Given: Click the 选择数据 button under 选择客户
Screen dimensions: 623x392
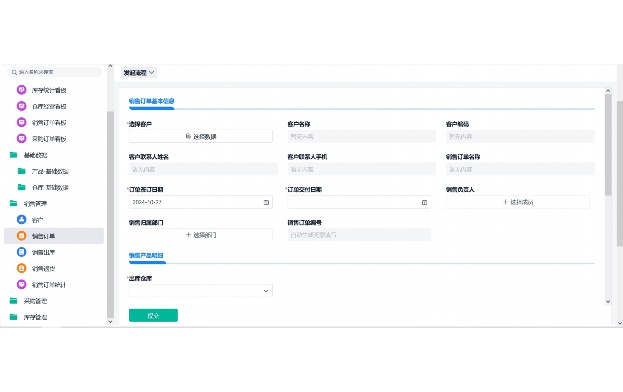Looking at the screenshot, I should [x=201, y=136].
